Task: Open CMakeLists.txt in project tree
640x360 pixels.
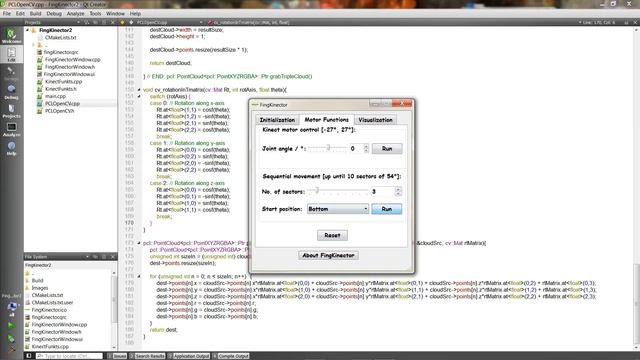Action: pos(60,38)
